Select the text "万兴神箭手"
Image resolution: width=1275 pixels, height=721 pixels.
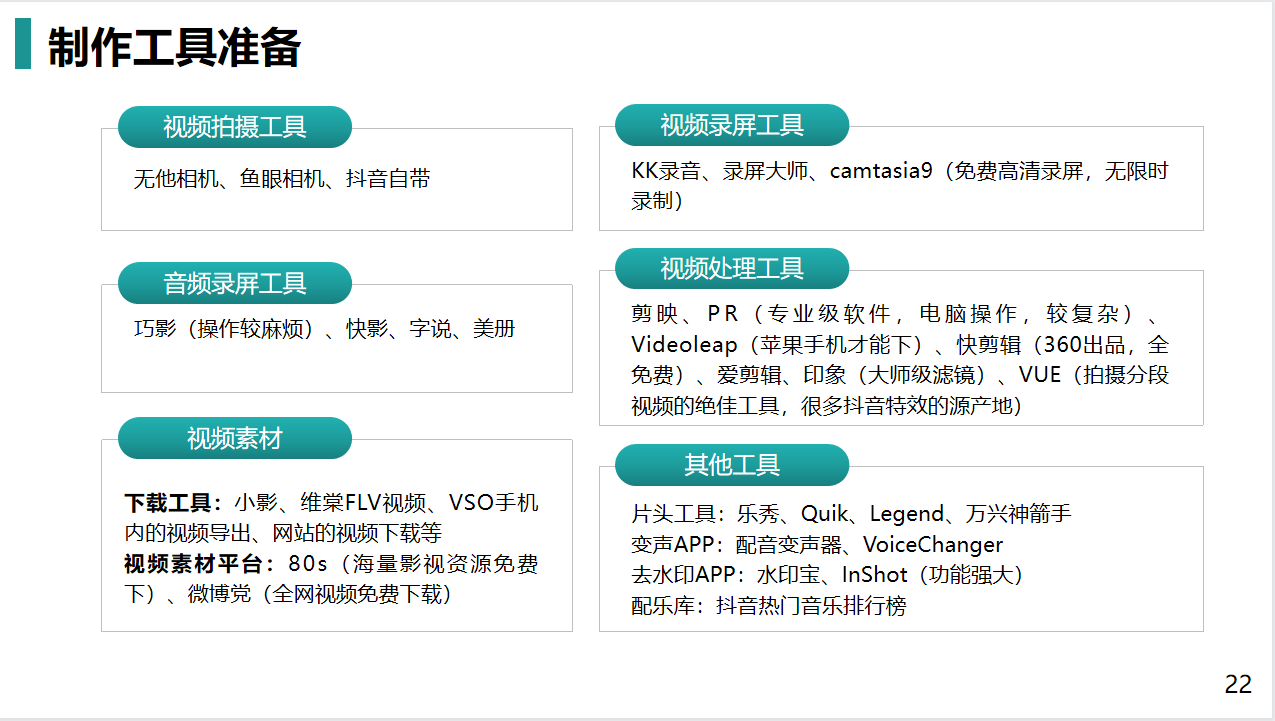click(x=1019, y=514)
